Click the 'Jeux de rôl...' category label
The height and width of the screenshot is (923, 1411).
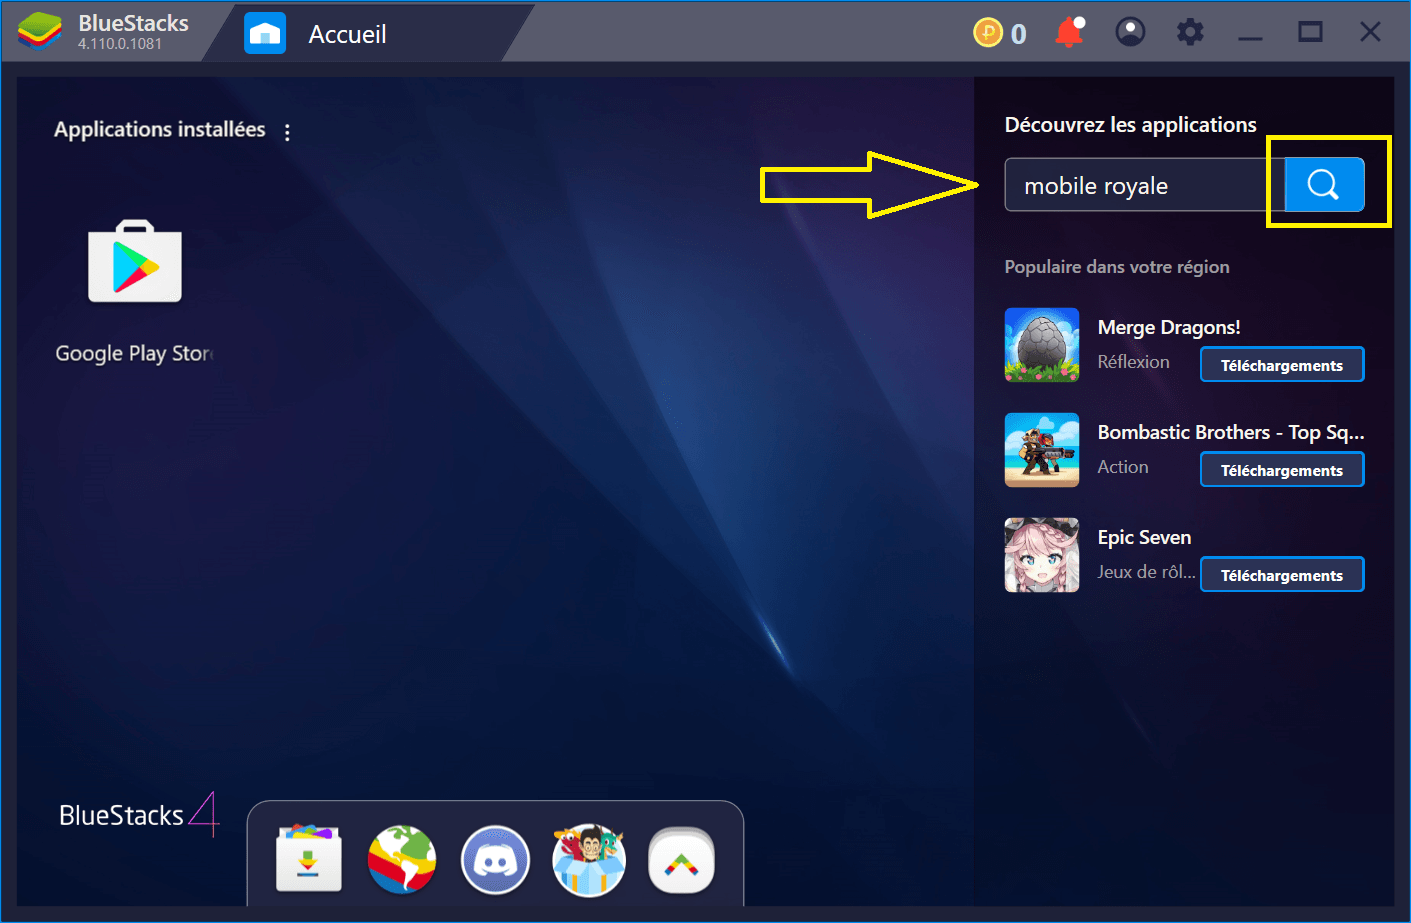[1146, 572]
